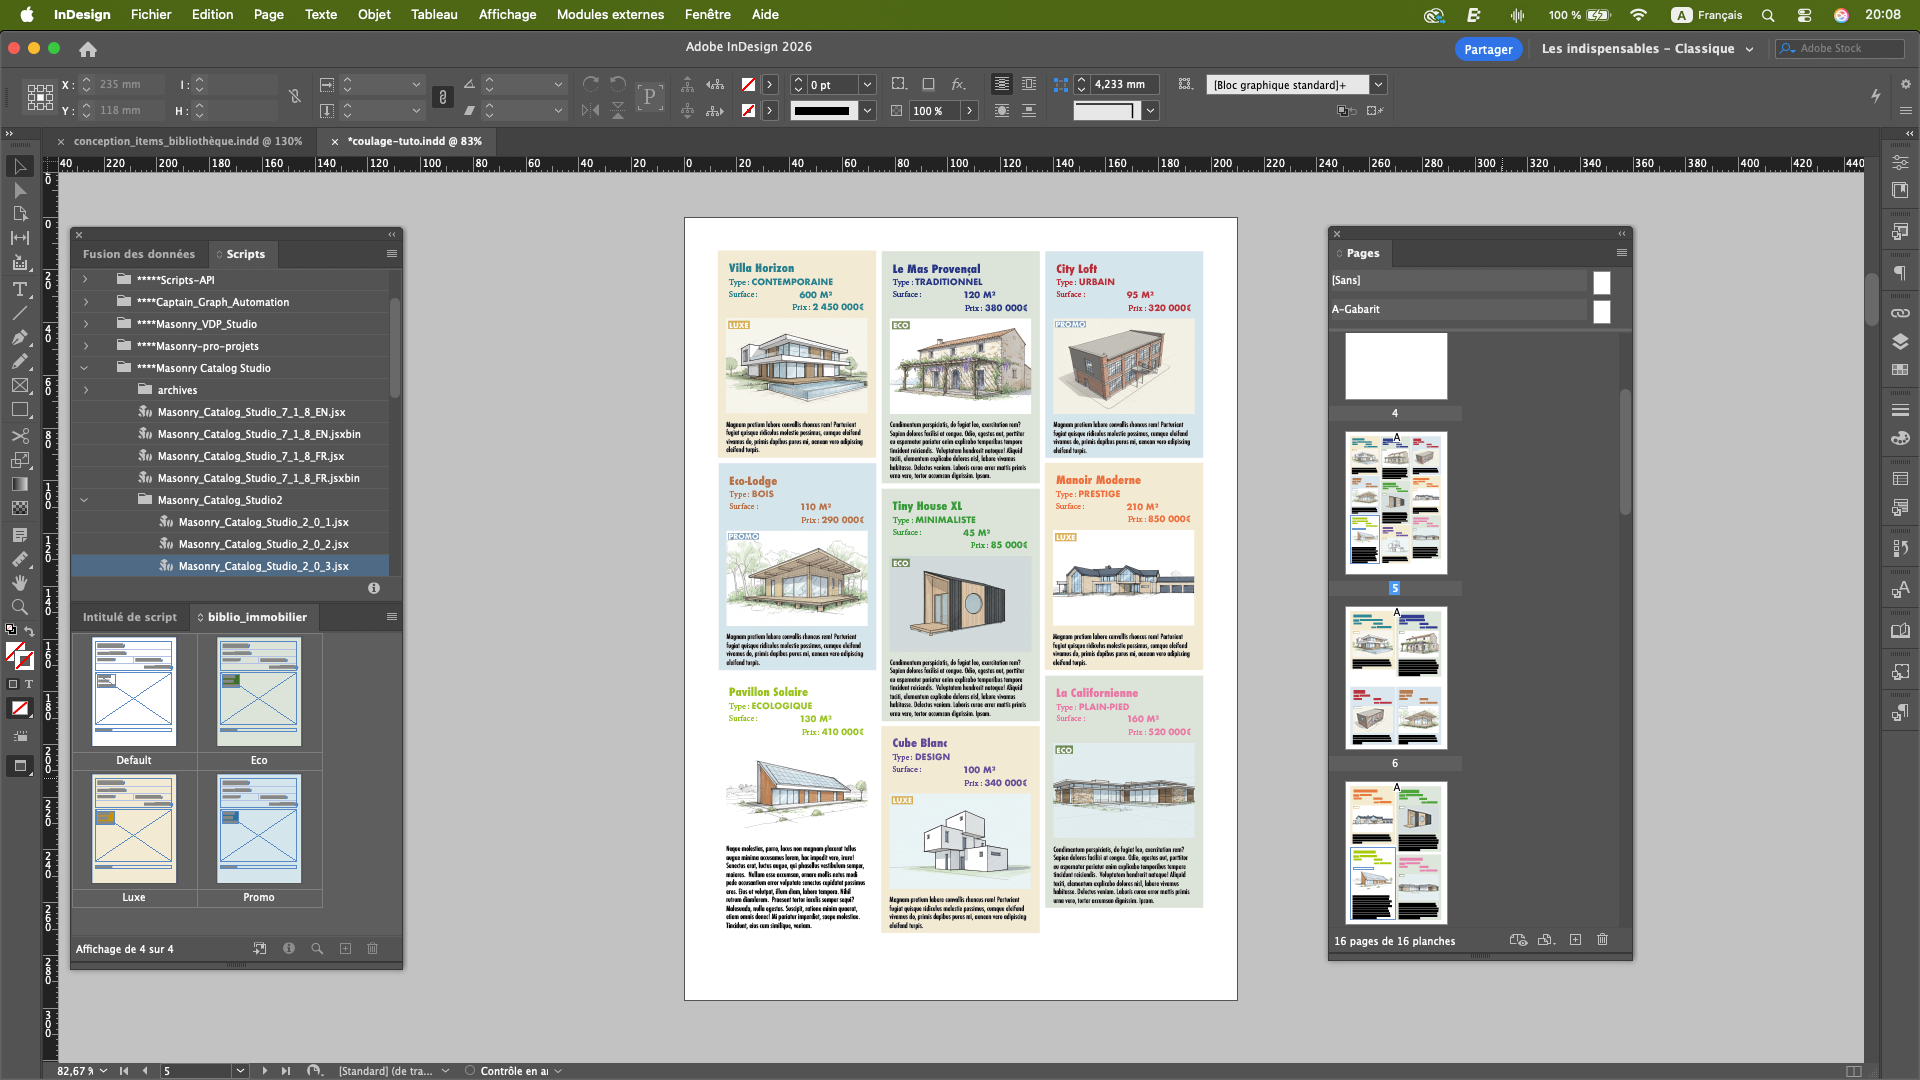The image size is (1920, 1080).
Task: Expand the Captain_Graph_Automation folder
Action: [85, 302]
